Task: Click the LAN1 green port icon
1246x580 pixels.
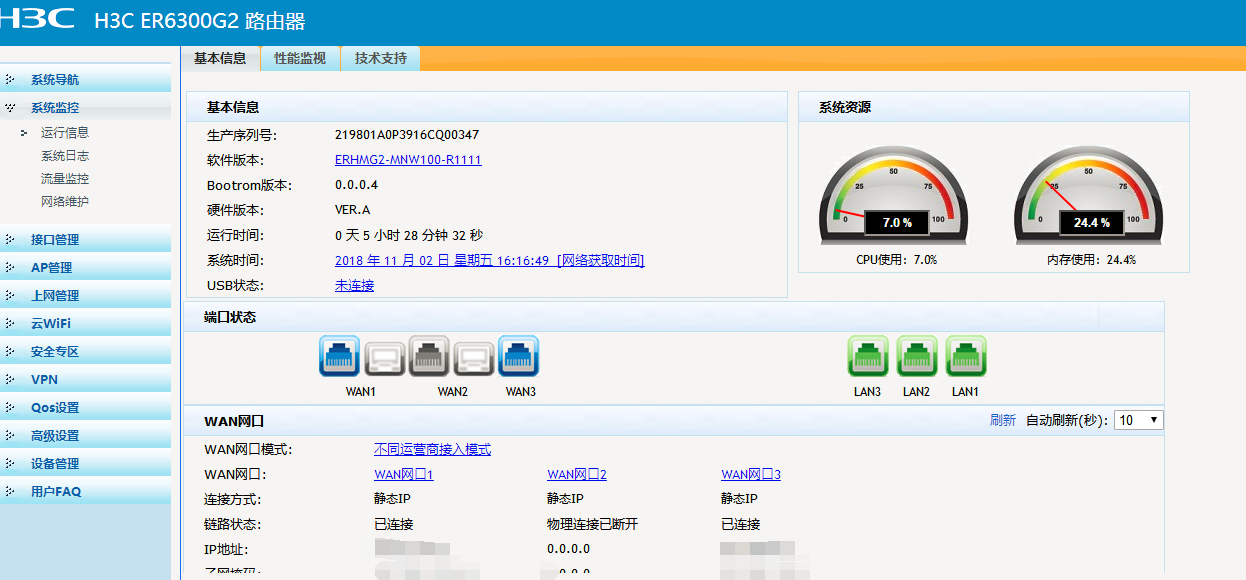Action: pyautogui.click(x=966, y=356)
